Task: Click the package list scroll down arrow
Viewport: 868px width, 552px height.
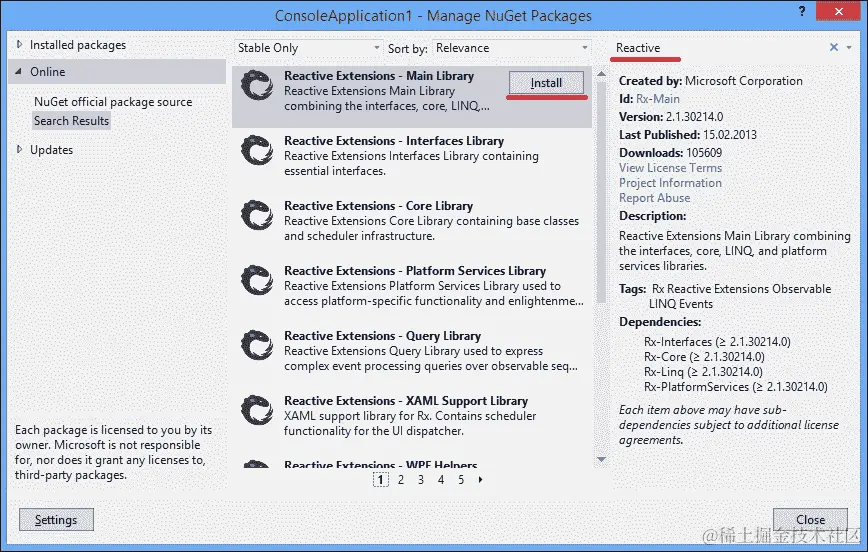Action: (602, 460)
